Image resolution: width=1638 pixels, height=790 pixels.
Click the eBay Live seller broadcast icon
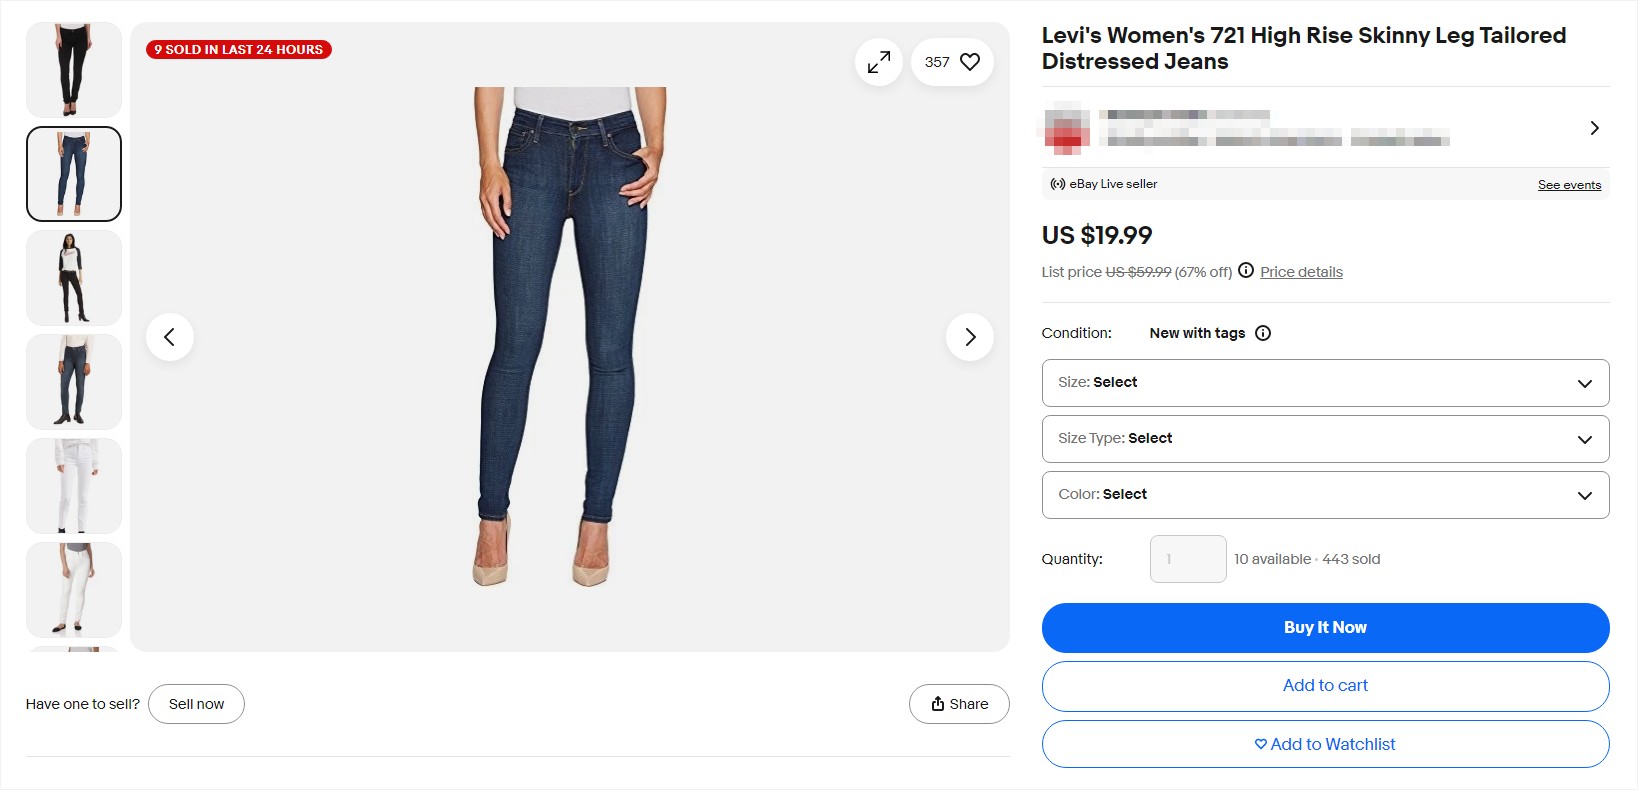pos(1057,183)
